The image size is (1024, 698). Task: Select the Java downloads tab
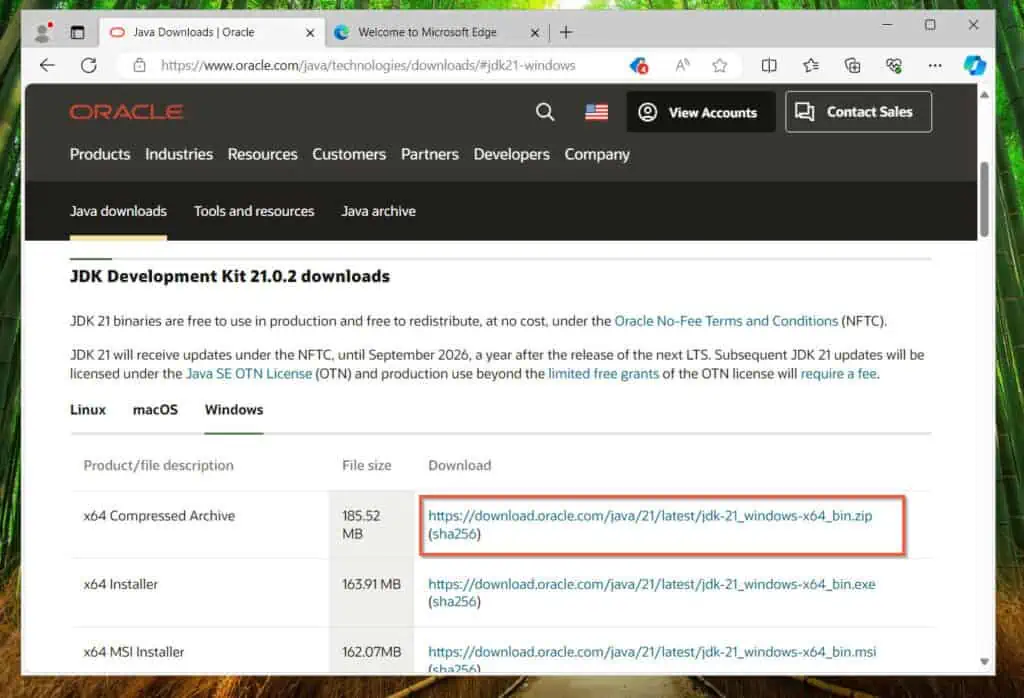pyautogui.click(x=118, y=212)
